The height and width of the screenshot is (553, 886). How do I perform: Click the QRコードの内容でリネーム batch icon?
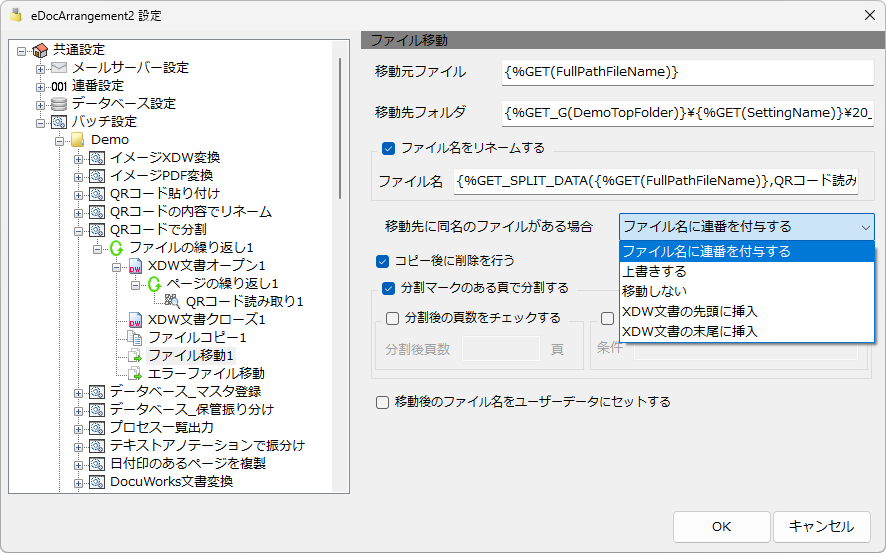(x=97, y=212)
